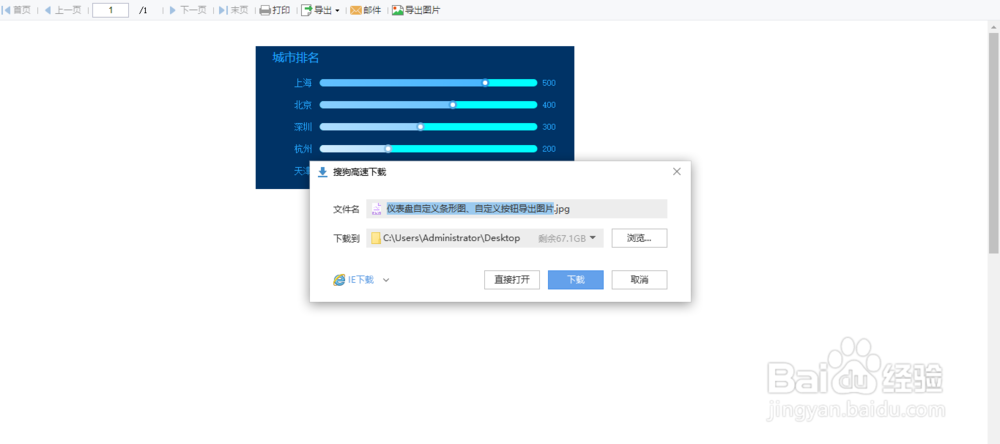Click the value 300 next to Shenzhen
The height and width of the screenshot is (444, 1000).
(x=549, y=127)
